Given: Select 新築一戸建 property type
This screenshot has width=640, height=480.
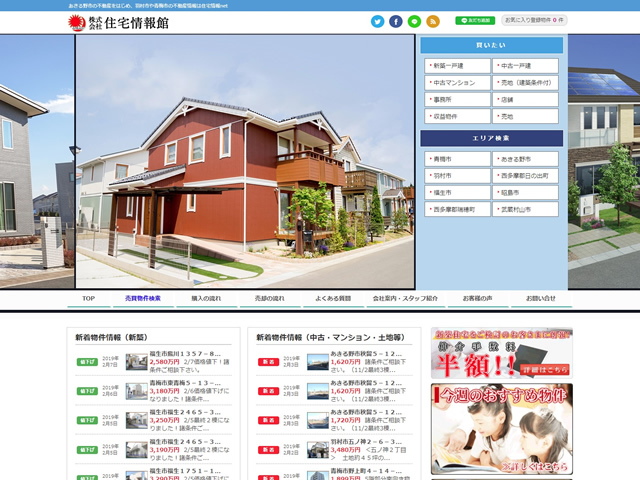Looking at the screenshot, I should point(456,66).
